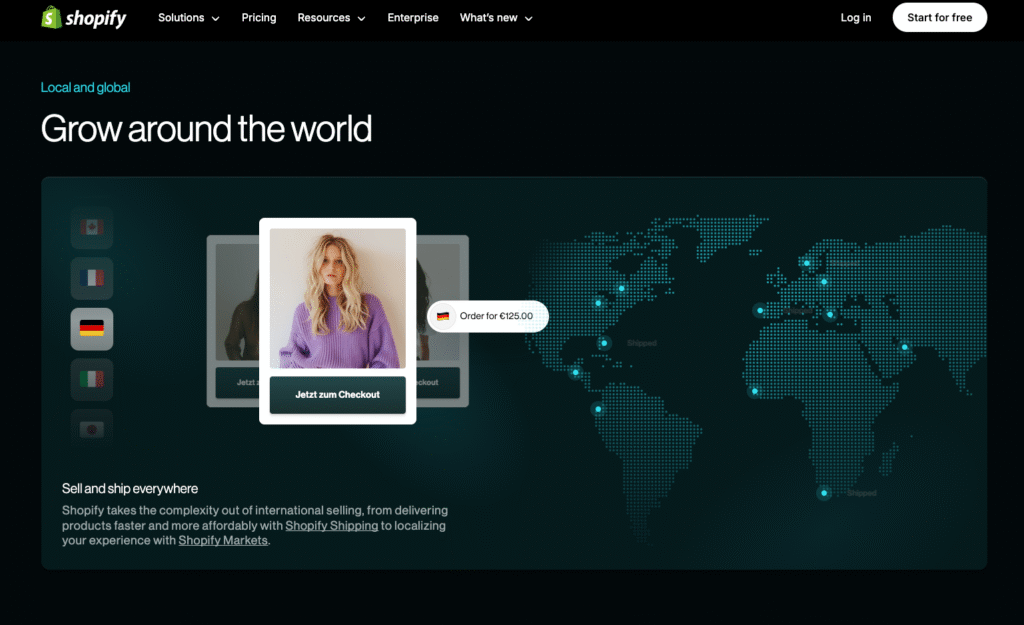Image resolution: width=1024 pixels, height=625 pixels.
Task: Click the Grow around the world heading
Action: pyautogui.click(x=206, y=129)
